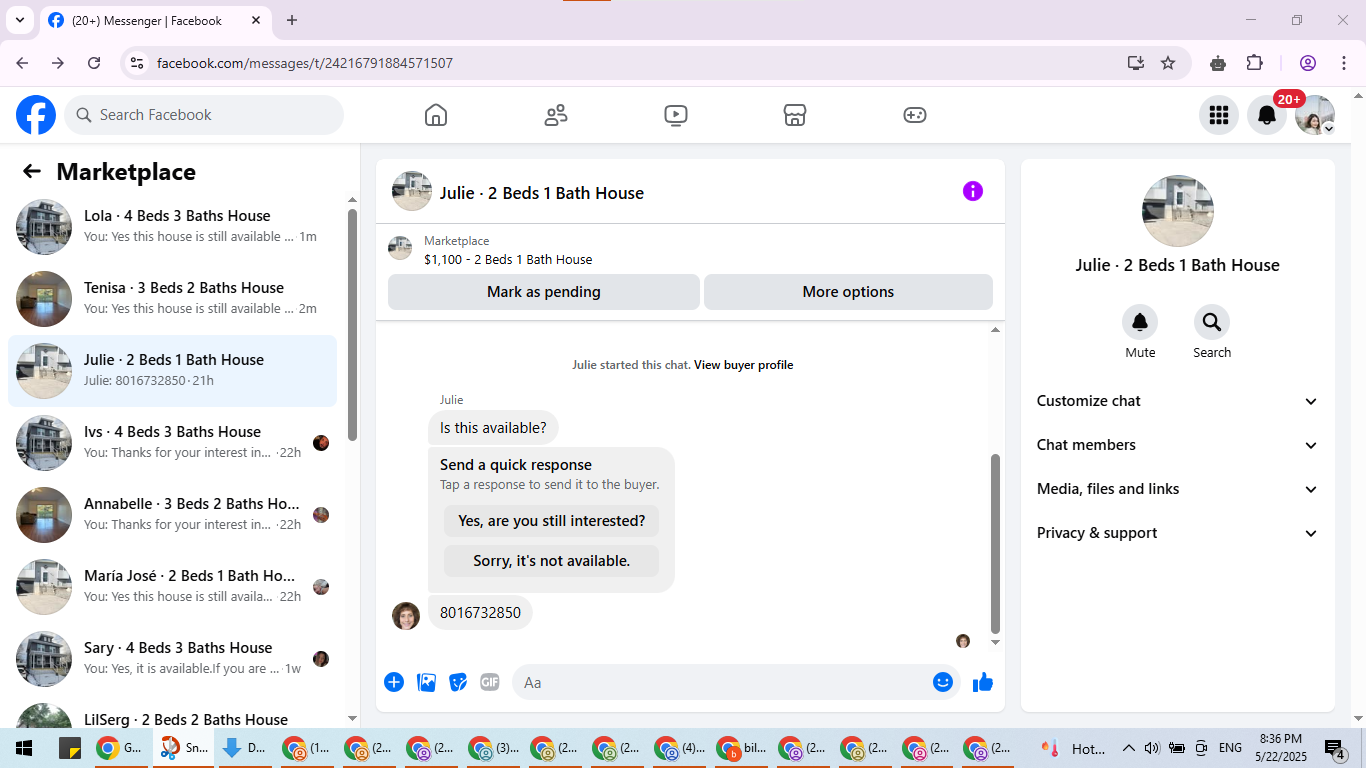Open the Video icon in Facebook navigation
Viewport: 1366px width, 768px height.
tap(676, 115)
